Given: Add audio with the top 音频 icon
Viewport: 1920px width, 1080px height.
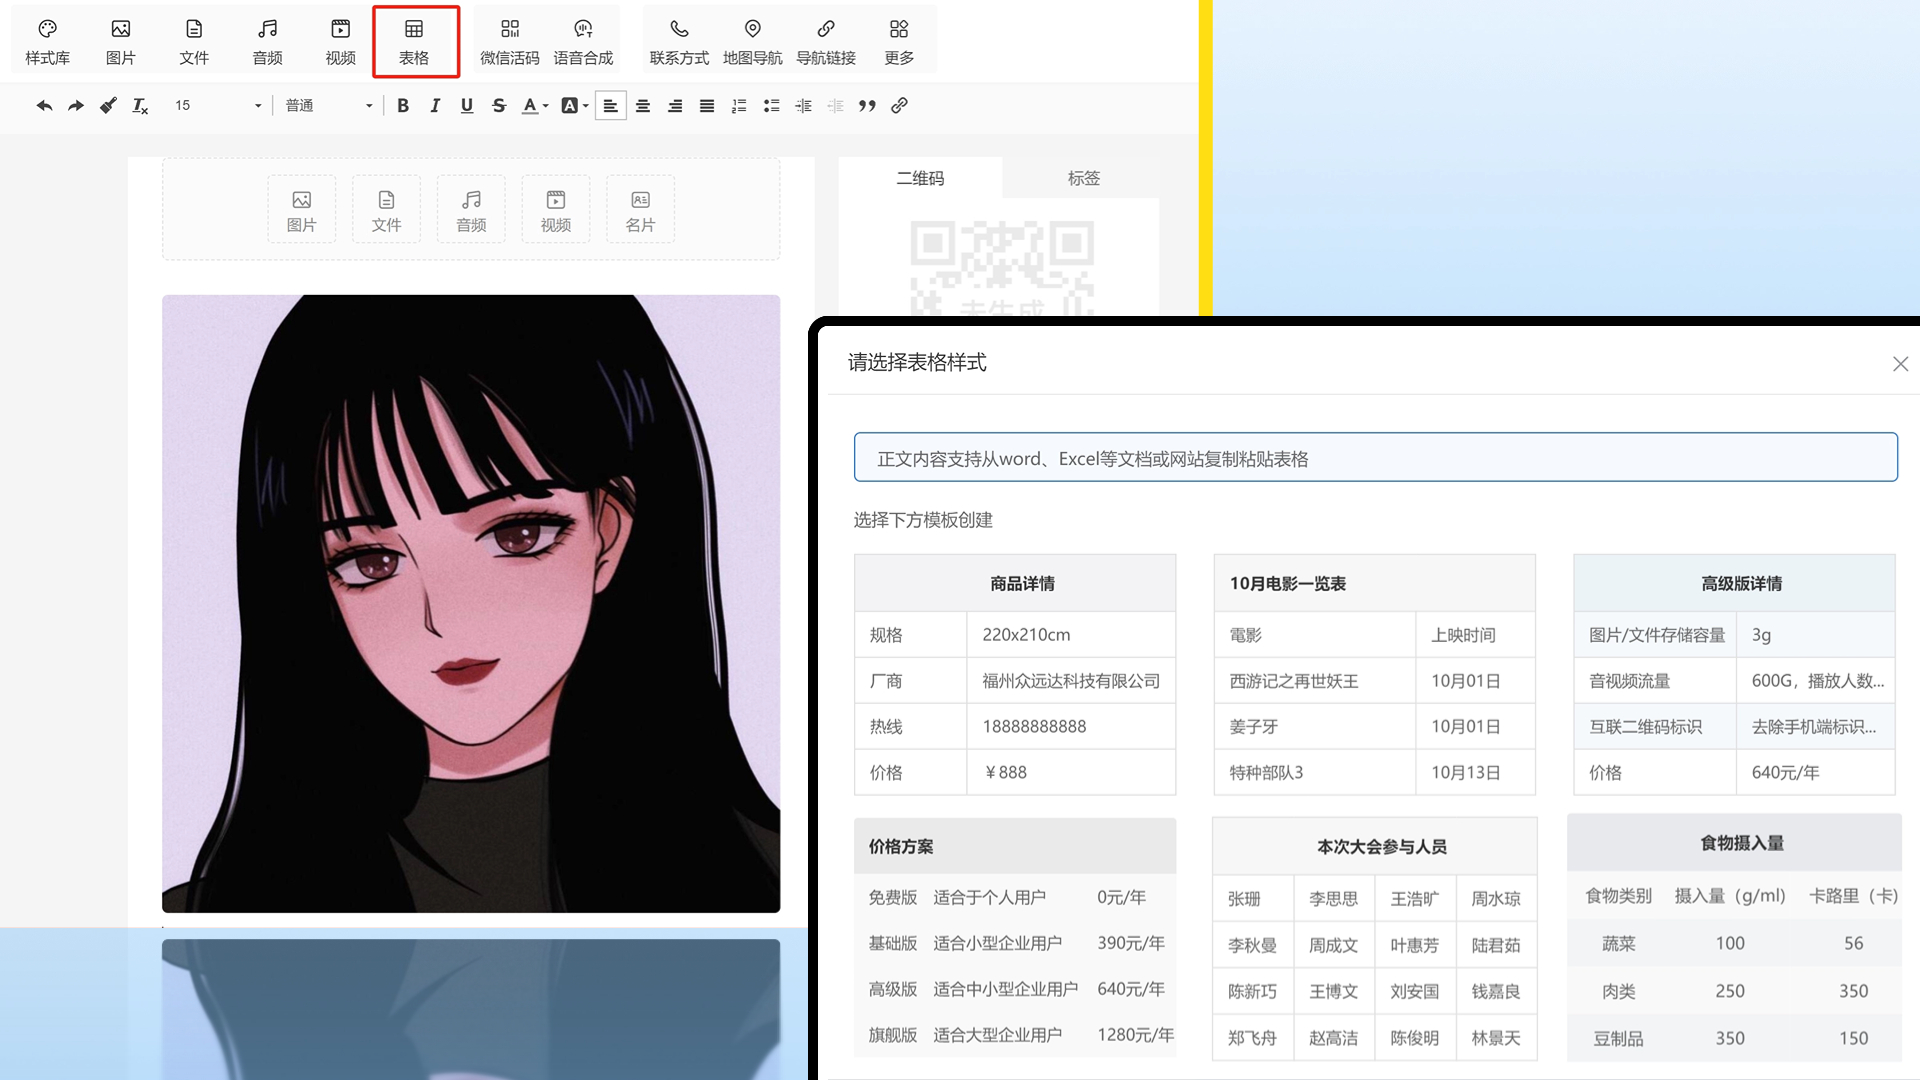Looking at the screenshot, I should tap(267, 42).
